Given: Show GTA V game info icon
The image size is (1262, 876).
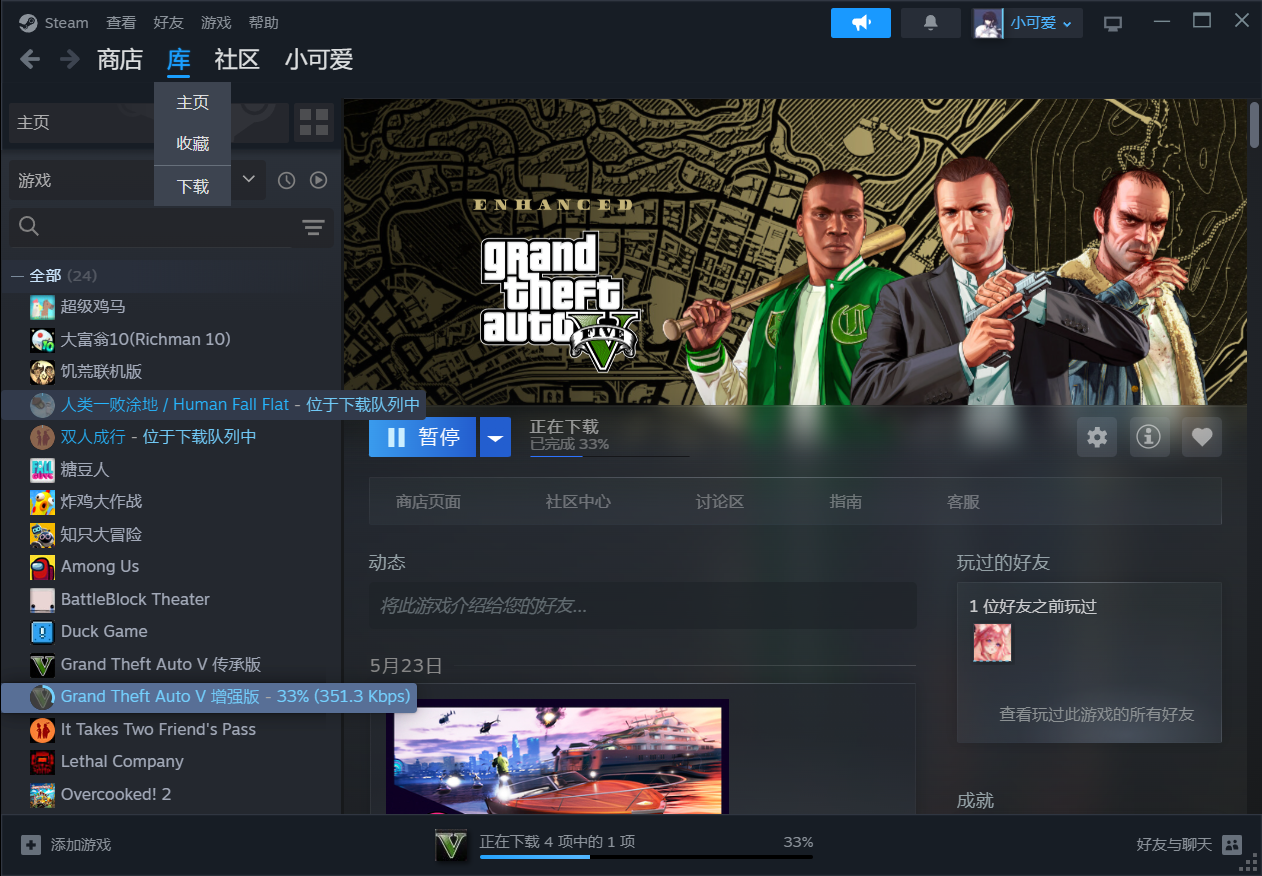Looking at the screenshot, I should (x=1149, y=437).
